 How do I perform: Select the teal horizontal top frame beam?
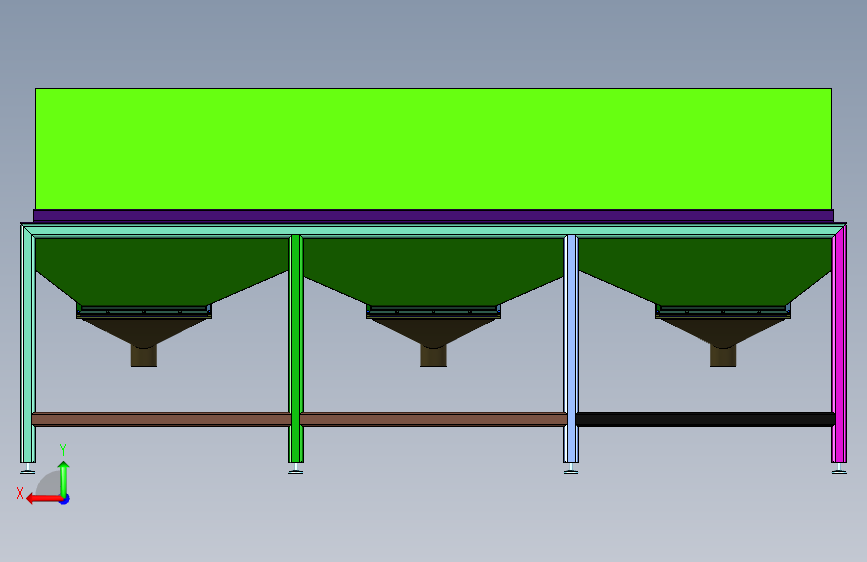(x=434, y=230)
